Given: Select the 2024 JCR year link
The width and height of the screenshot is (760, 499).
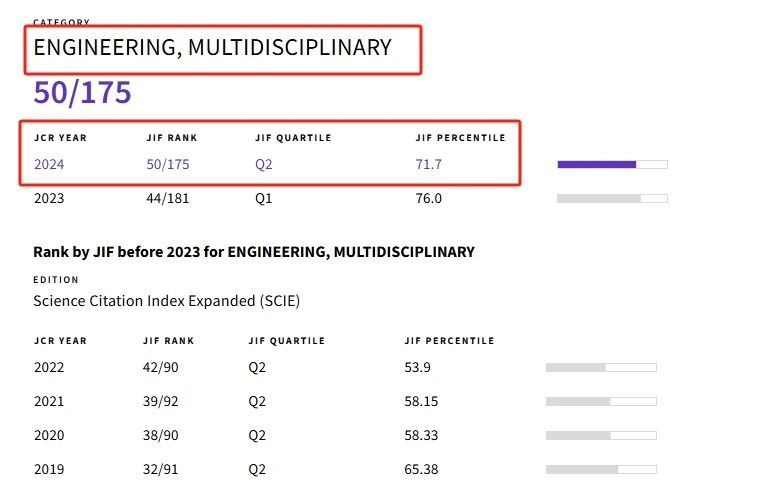Looking at the screenshot, I should (49, 164).
